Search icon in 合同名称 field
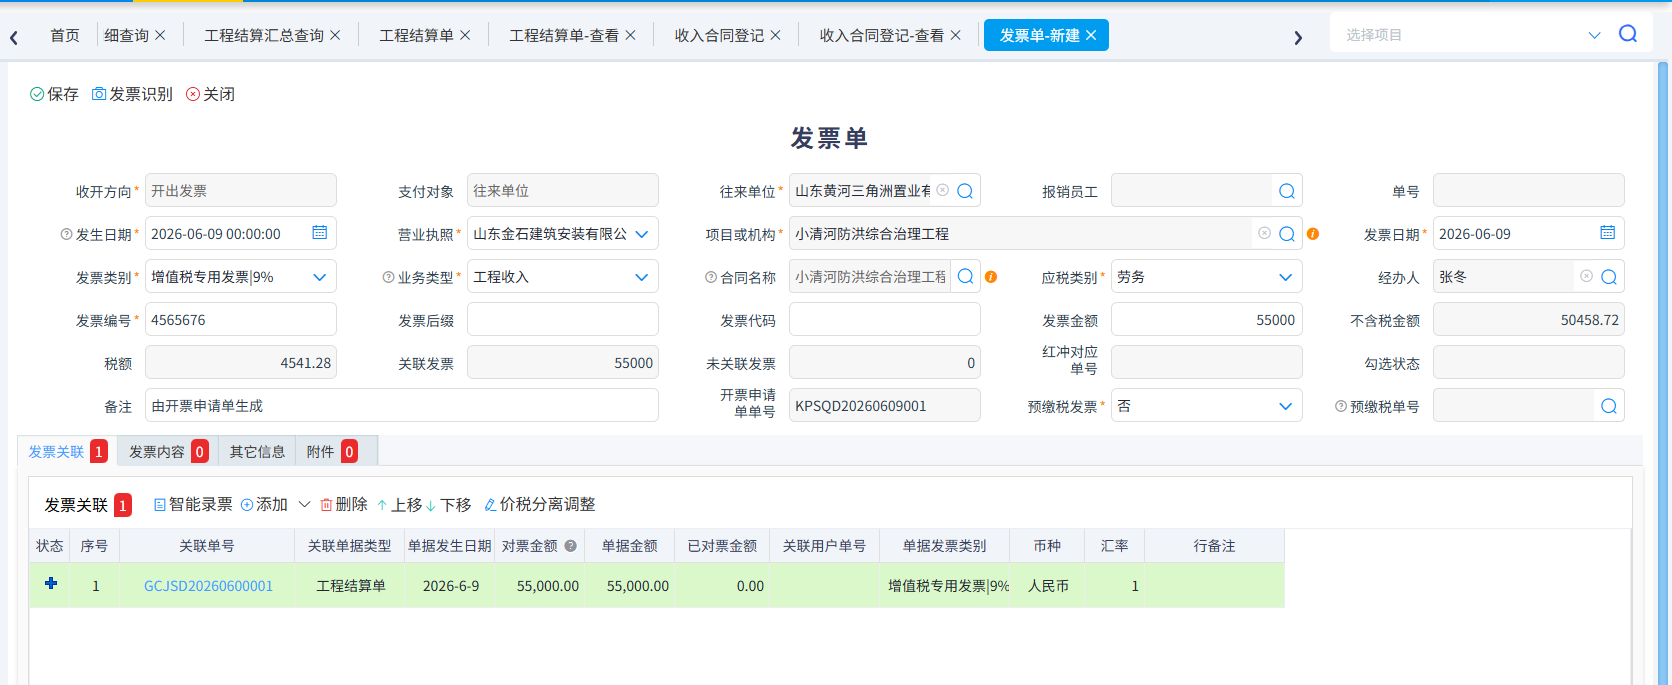 pos(965,277)
